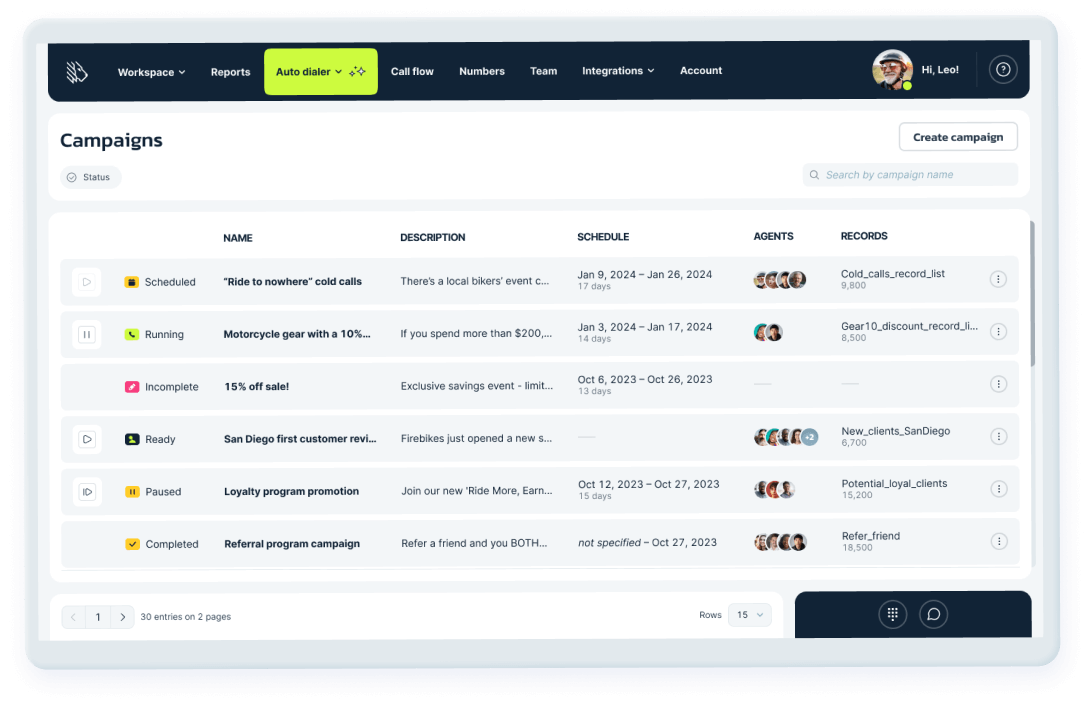Viewport: 1090px width, 706px height.
Task: Start the San Diego first customer campaign
Action: 86,439
